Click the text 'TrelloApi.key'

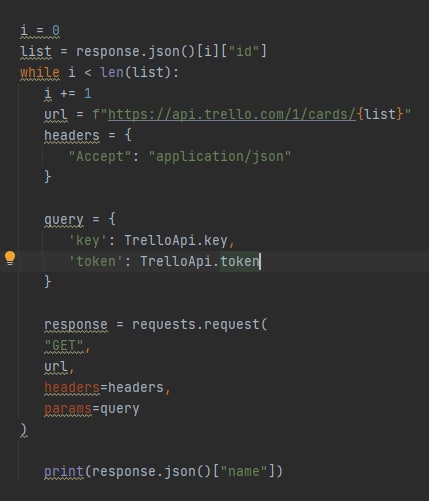[176, 240]
